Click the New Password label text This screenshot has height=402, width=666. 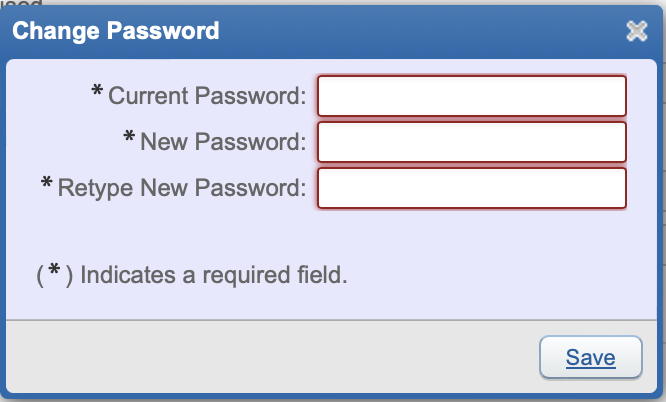223,142
